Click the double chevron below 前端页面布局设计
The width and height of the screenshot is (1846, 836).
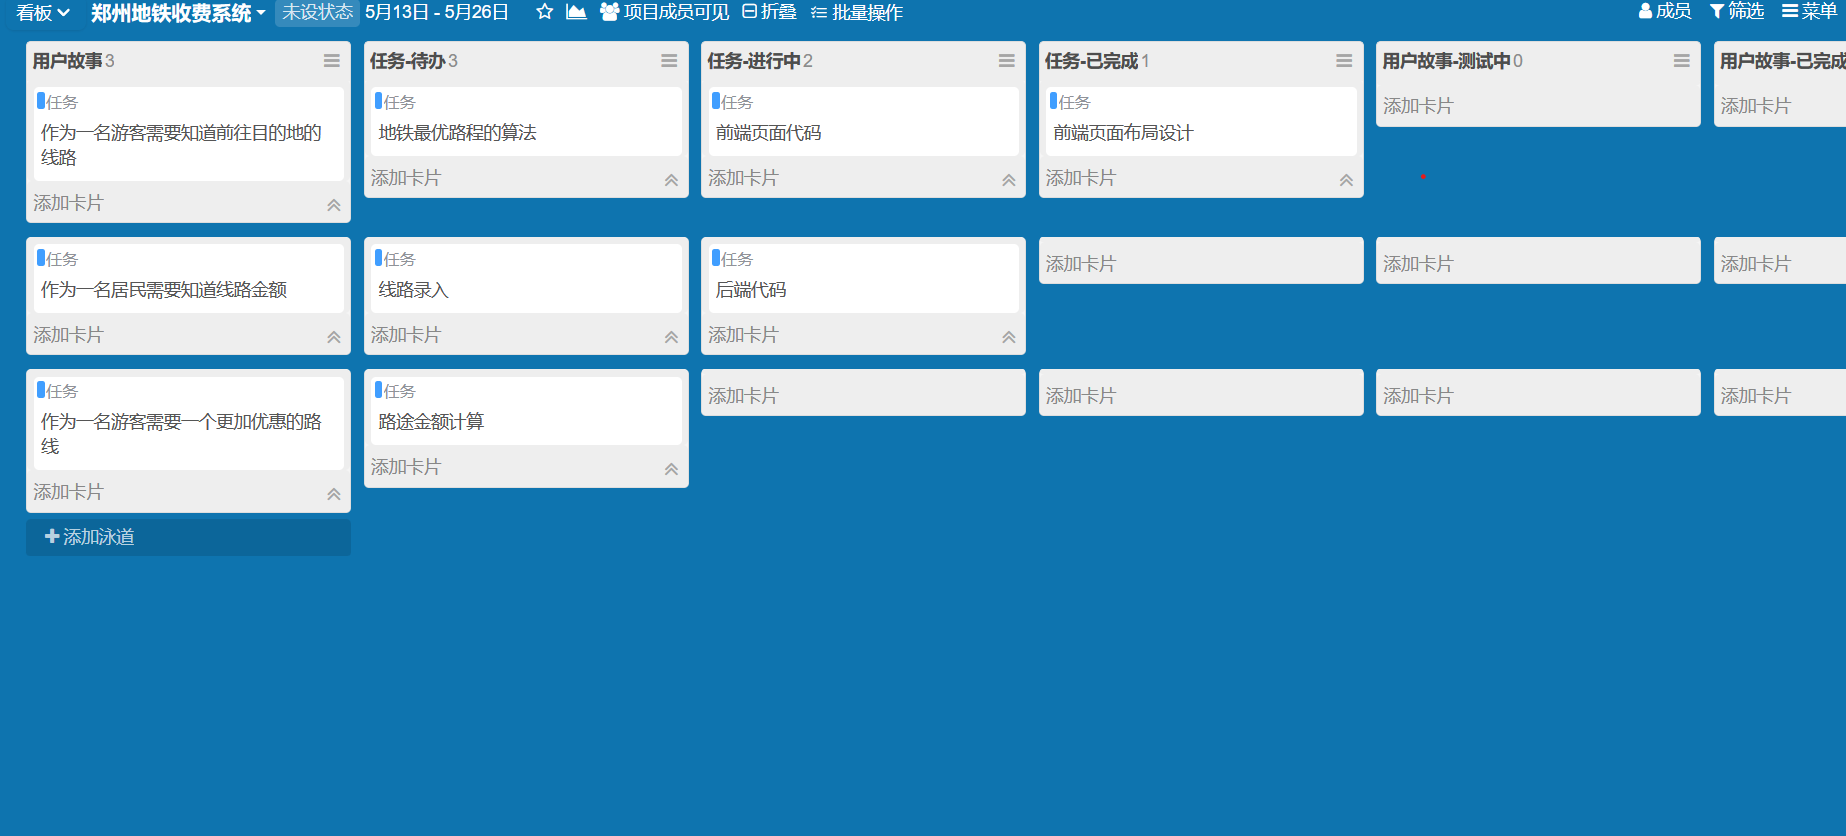[1346, 180]
